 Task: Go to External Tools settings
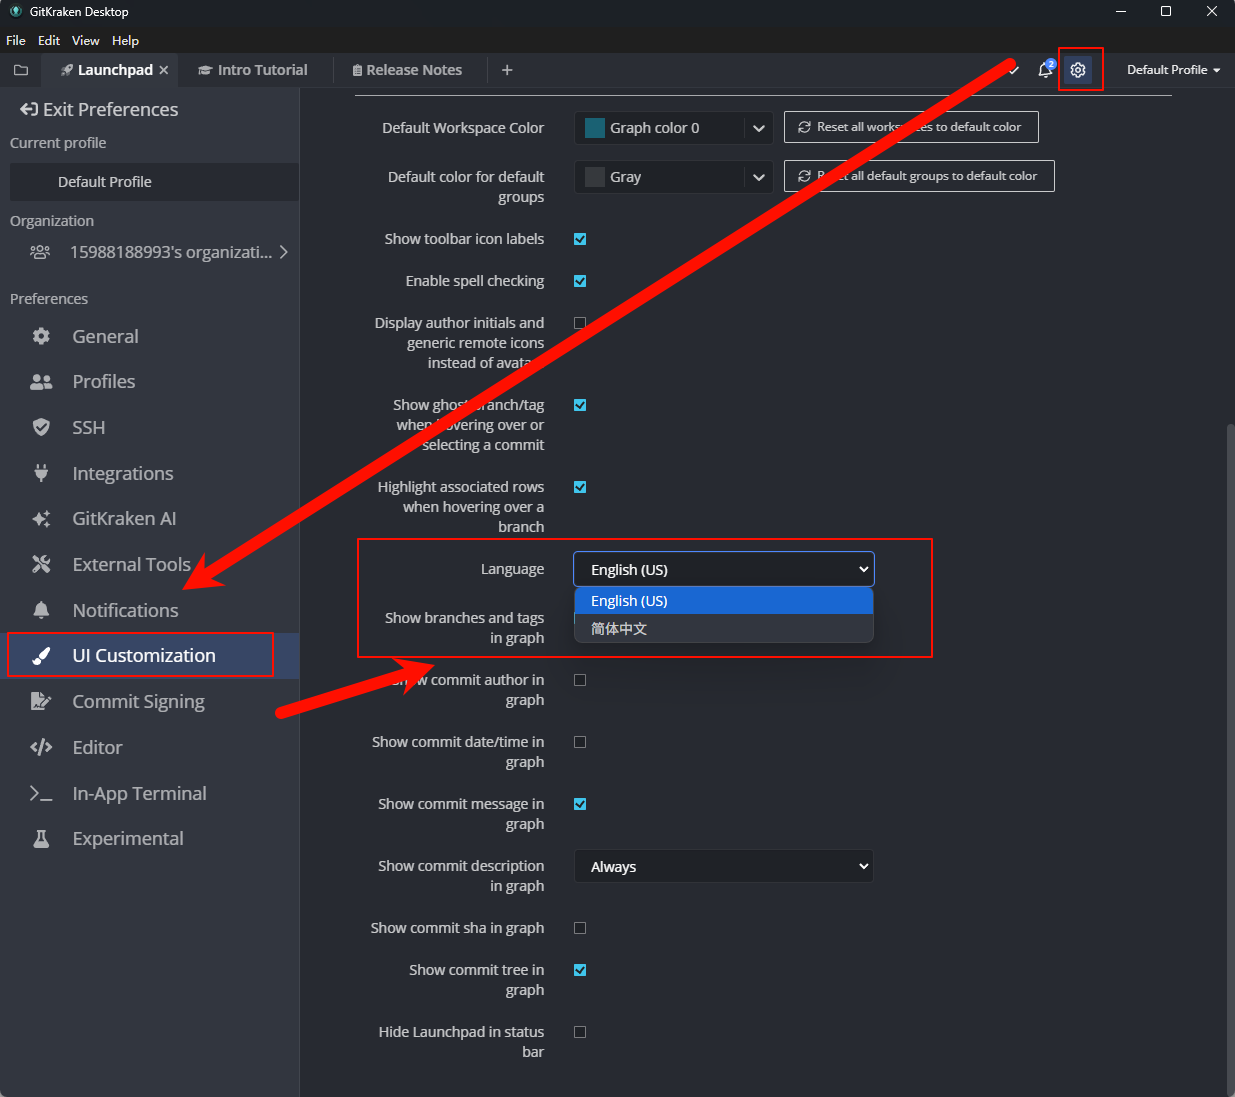(x=131, y=564)
